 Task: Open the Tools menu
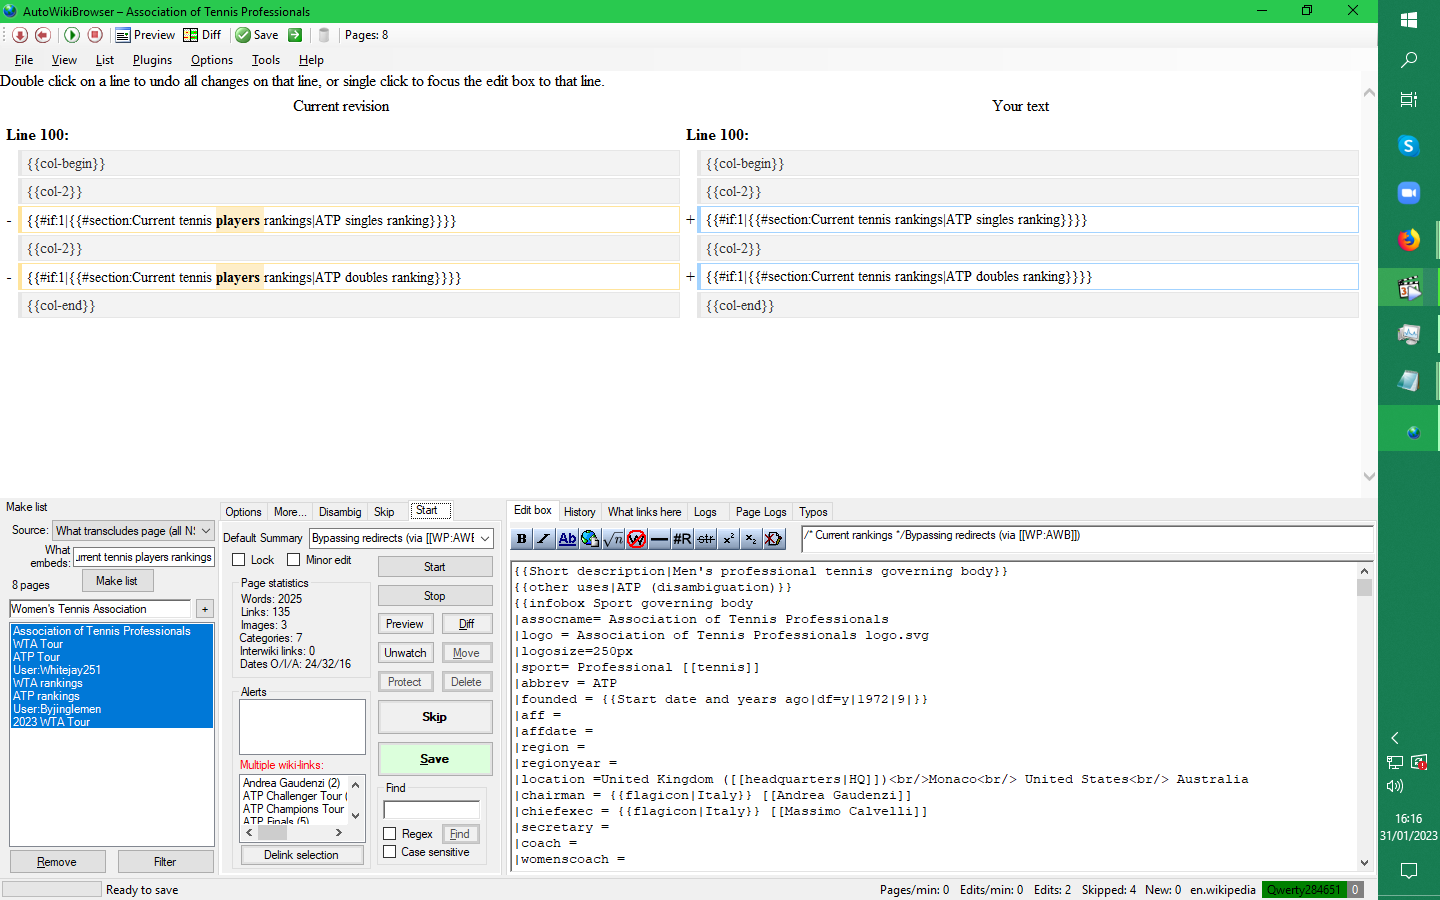pos(266,60)
